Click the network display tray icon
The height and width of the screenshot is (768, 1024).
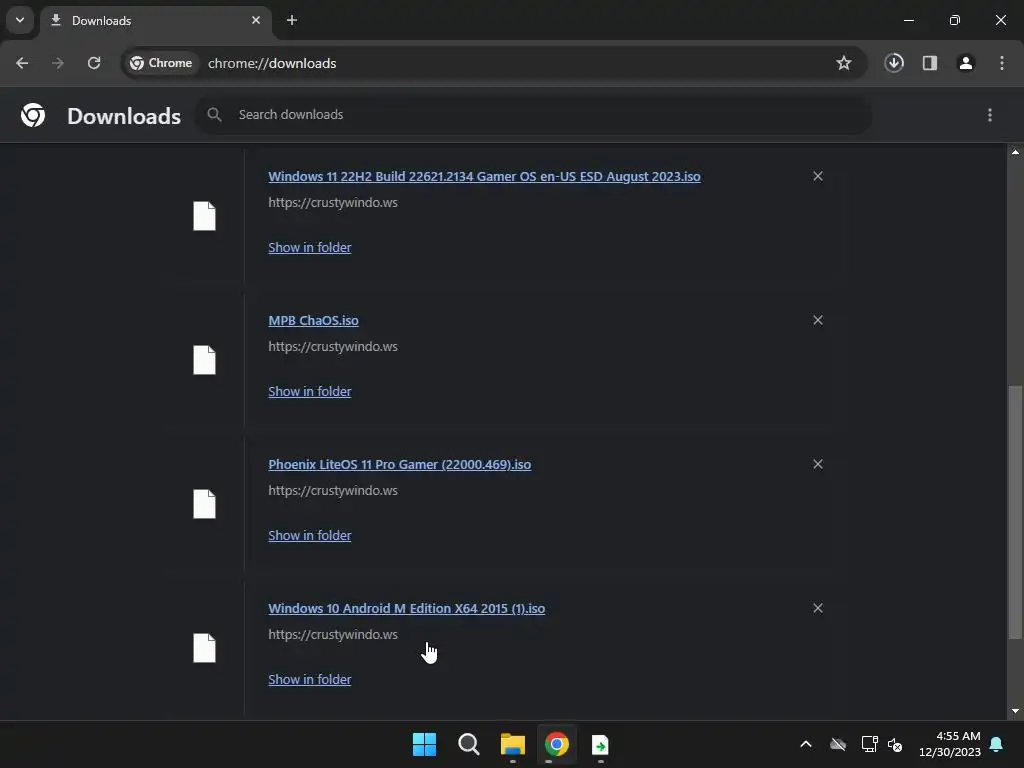pos(869,744)
